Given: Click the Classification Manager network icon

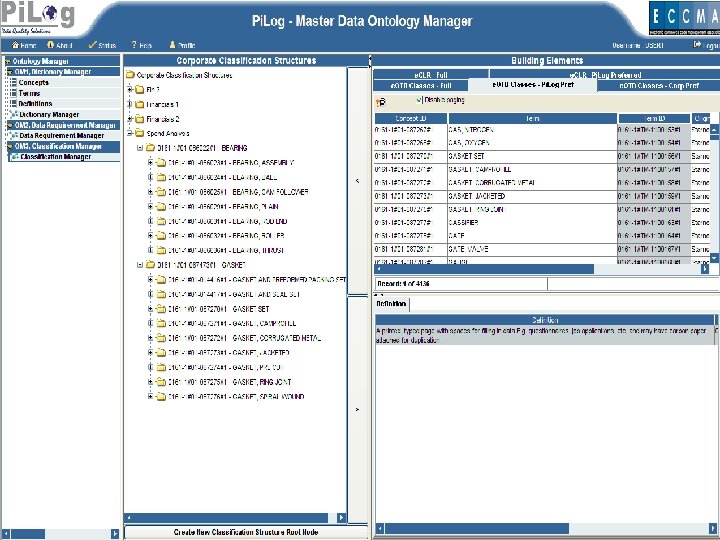Looking at the screenshot, I should point(15,157).
